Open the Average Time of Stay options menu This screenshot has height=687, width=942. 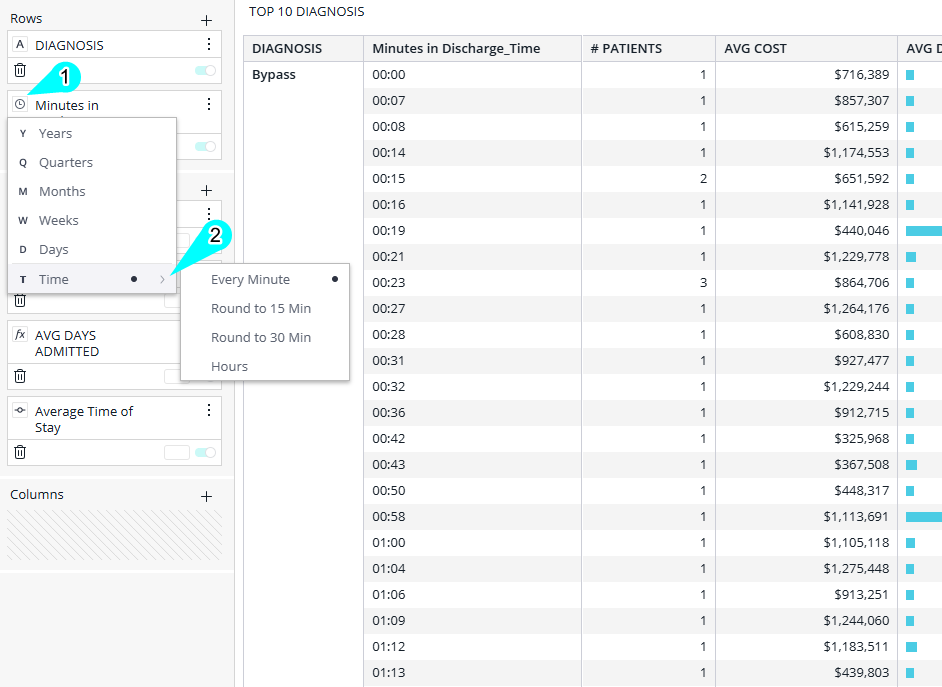(x=208, y=411)
